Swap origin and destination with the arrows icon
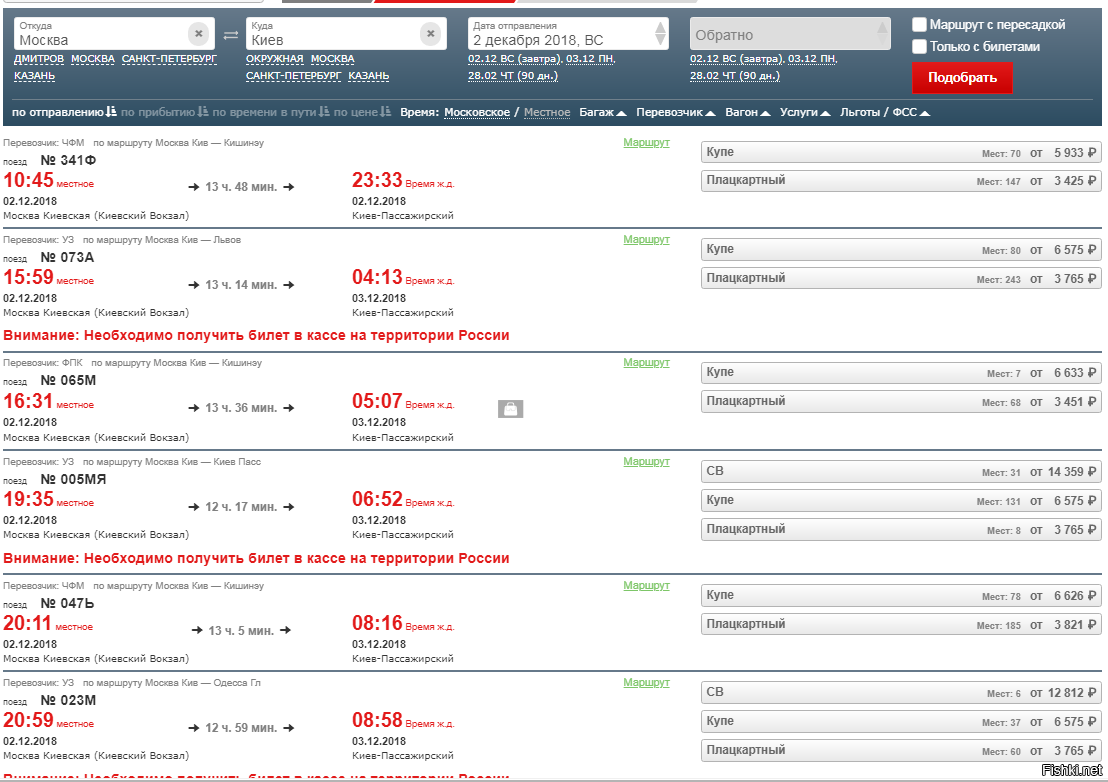Screen dimensions: 1108x782 point(231,35)
